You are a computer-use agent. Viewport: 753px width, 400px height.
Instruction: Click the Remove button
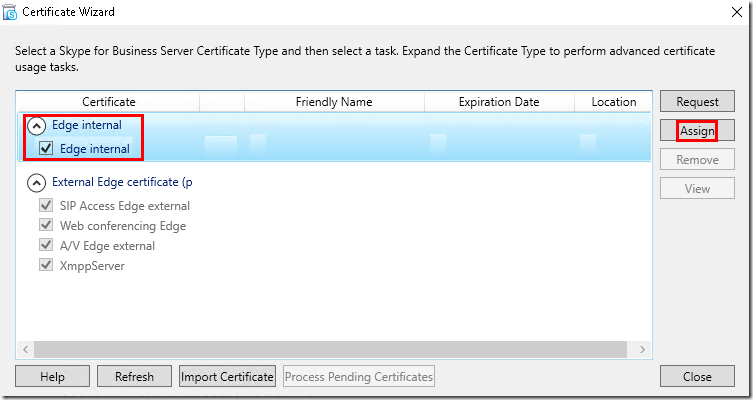tap(697, 159)
